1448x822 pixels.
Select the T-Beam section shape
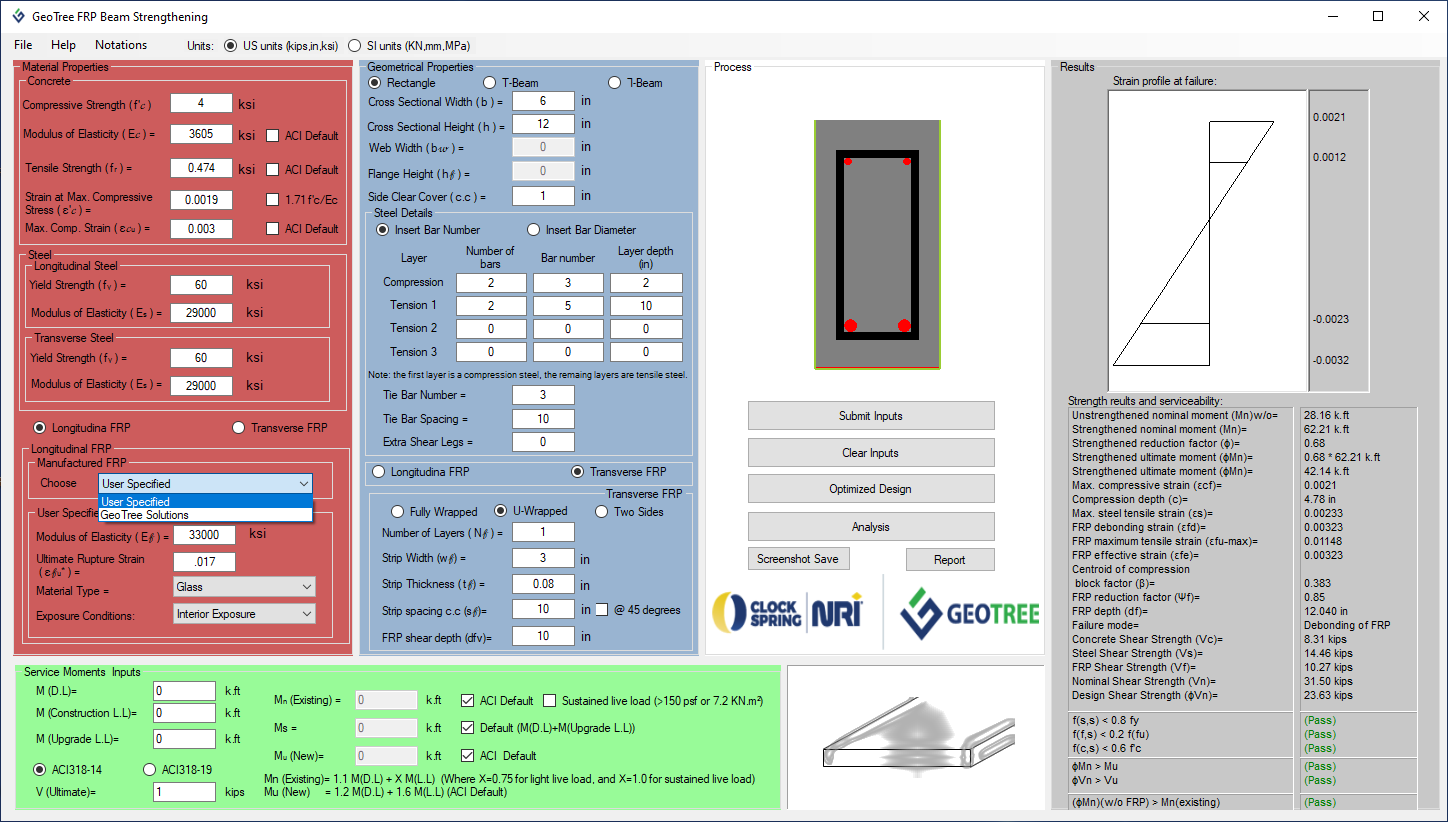[x=490, y=83]
